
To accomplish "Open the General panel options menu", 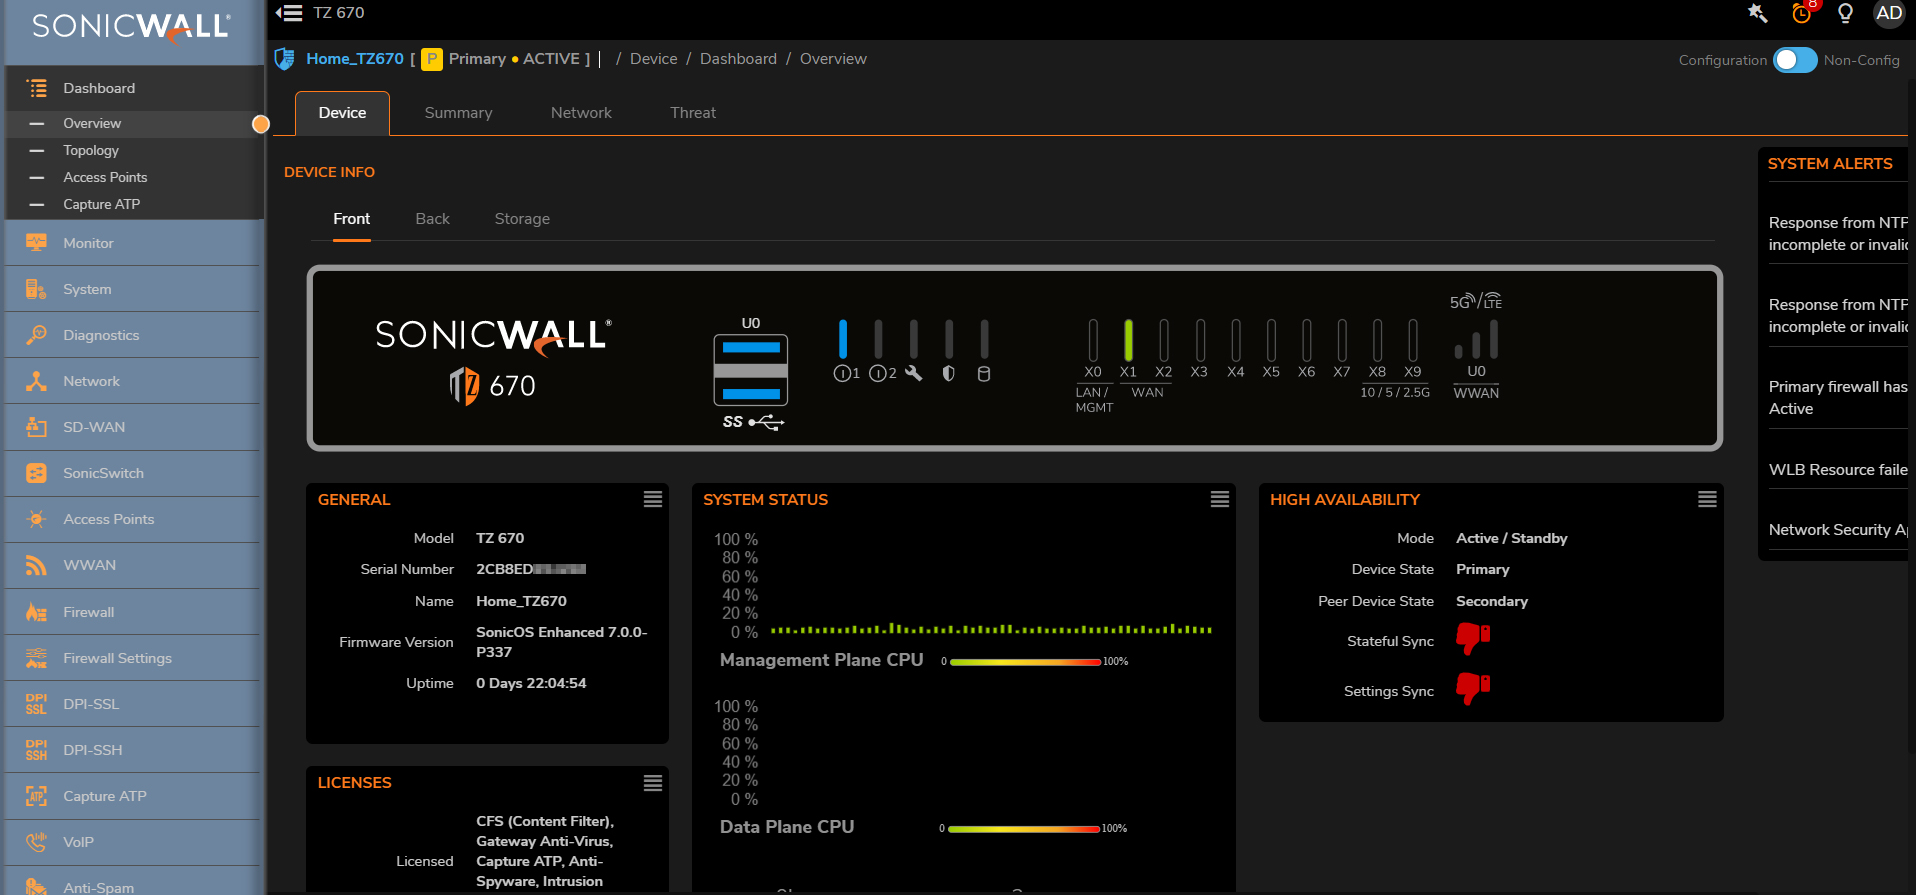I will coord(653,499).
